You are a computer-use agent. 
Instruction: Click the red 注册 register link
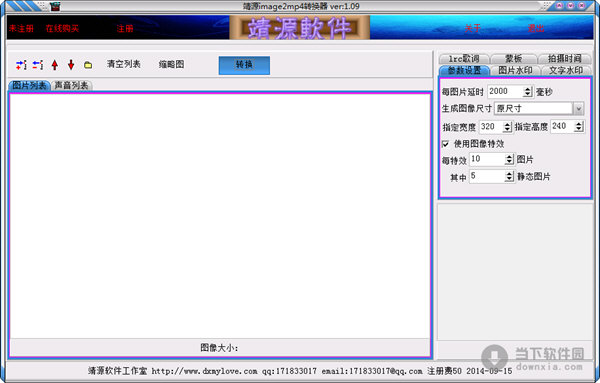(125, 28)
